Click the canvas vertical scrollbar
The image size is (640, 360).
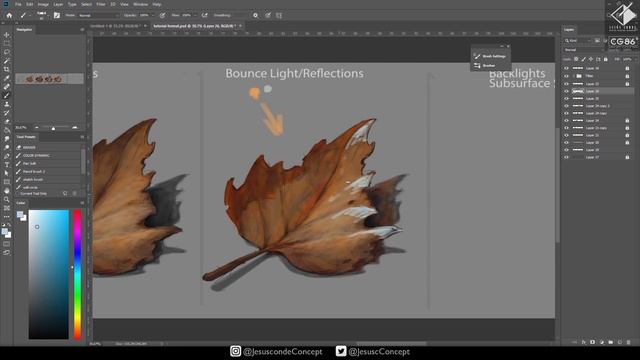[x=557, y=186]
